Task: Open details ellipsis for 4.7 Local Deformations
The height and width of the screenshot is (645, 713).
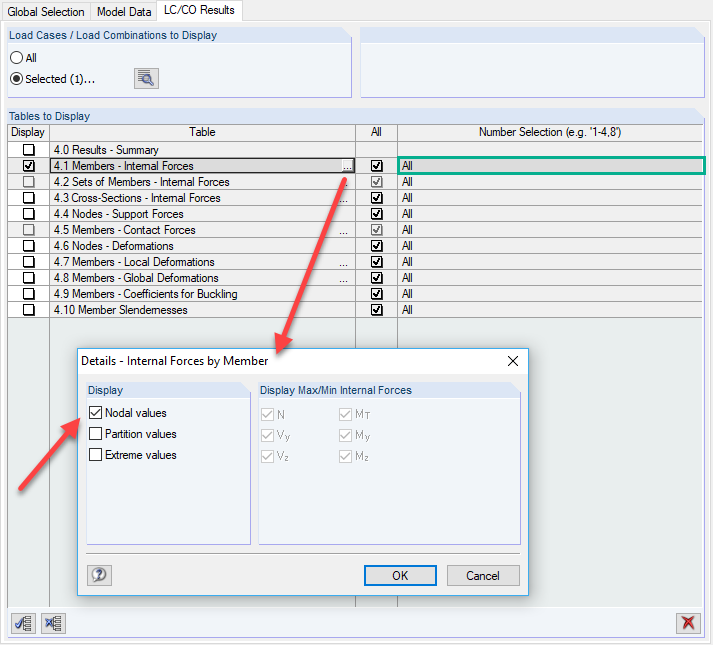Action: click(343, 263)
